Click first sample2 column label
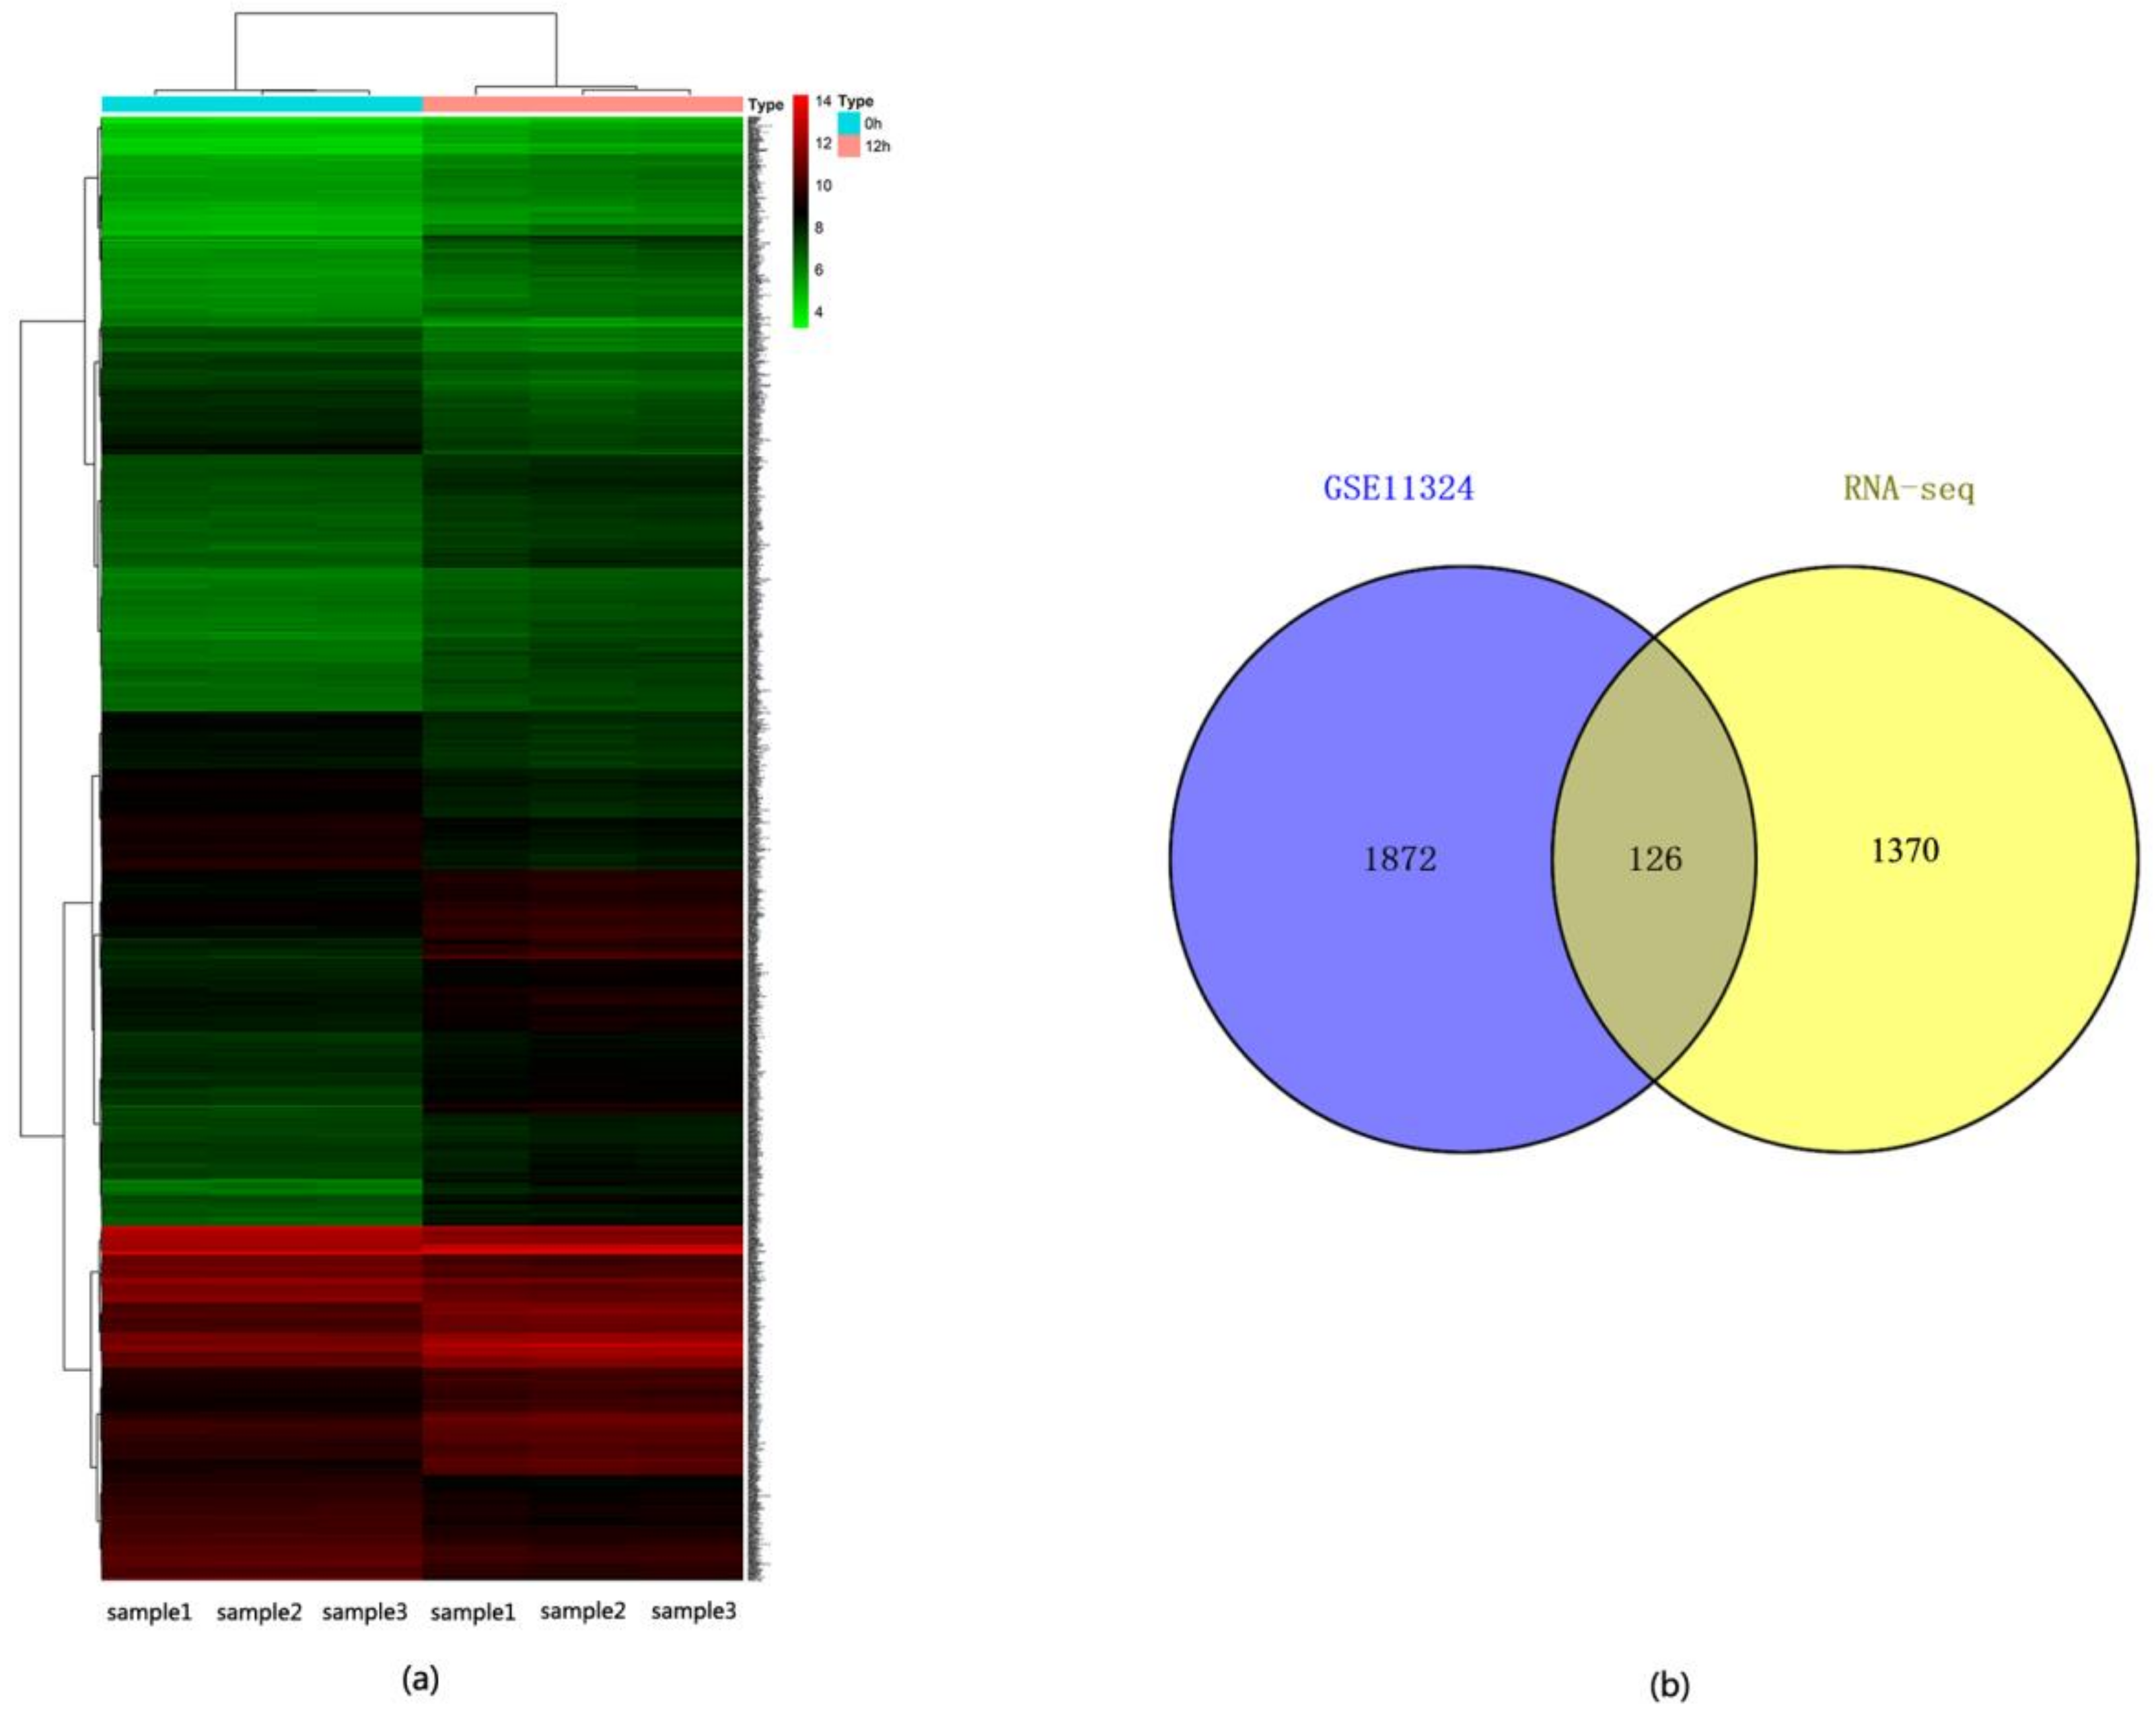 tap(259, 1612)
